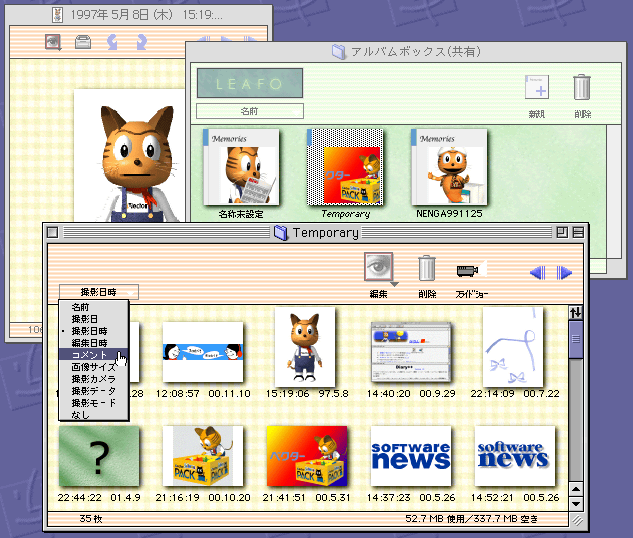This screenshot has height=538, width=633.
Task: Click the eye Edit icon in Temporary window
Action: point(378,267)
